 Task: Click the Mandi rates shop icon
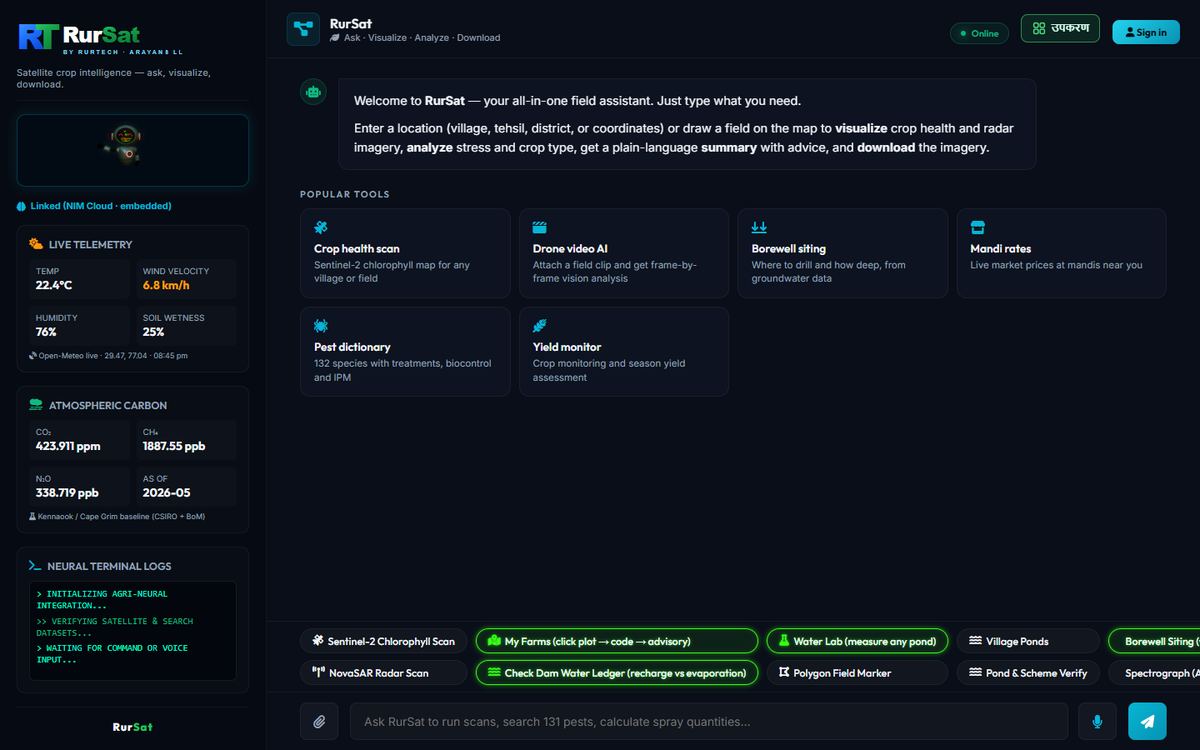(978, 228)
